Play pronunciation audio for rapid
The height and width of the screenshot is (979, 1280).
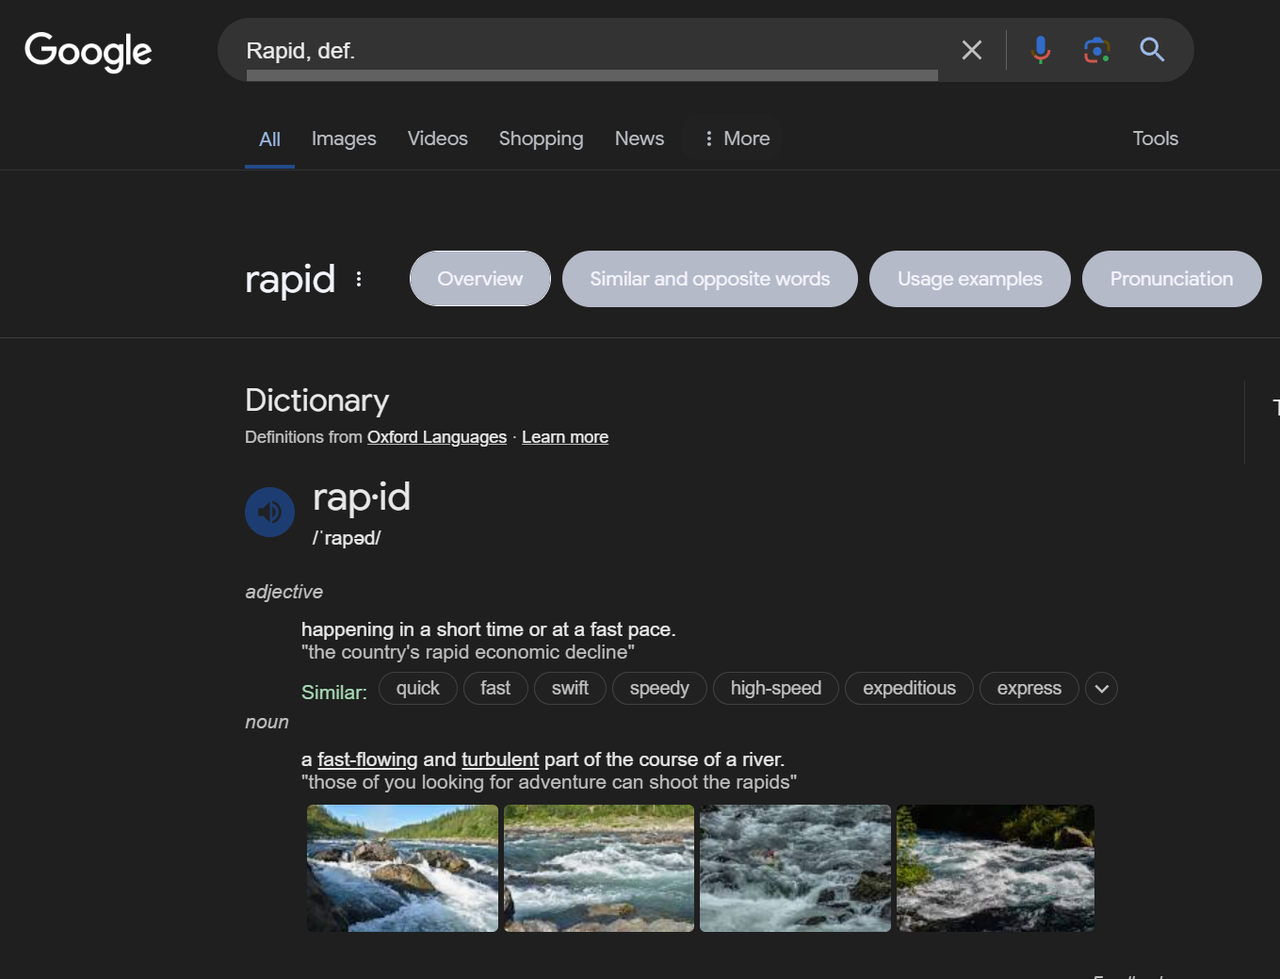point(269,512)
